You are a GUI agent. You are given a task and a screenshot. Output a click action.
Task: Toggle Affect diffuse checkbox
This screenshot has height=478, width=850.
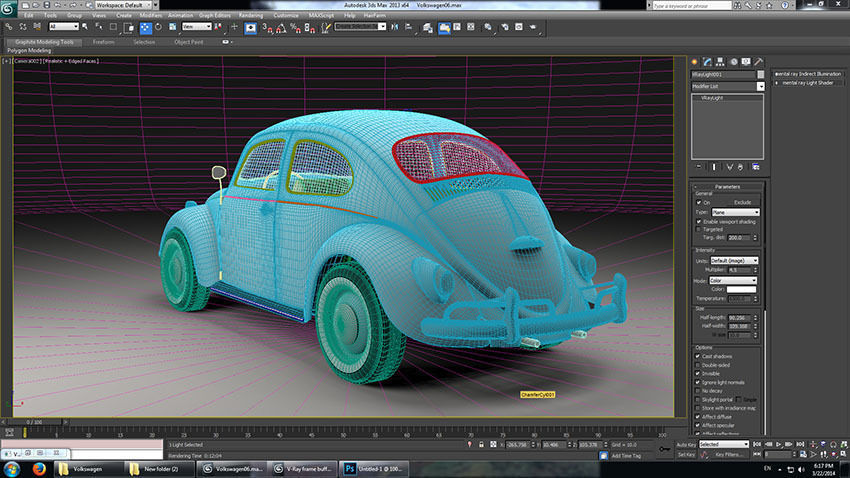click(x=698, y=417)
